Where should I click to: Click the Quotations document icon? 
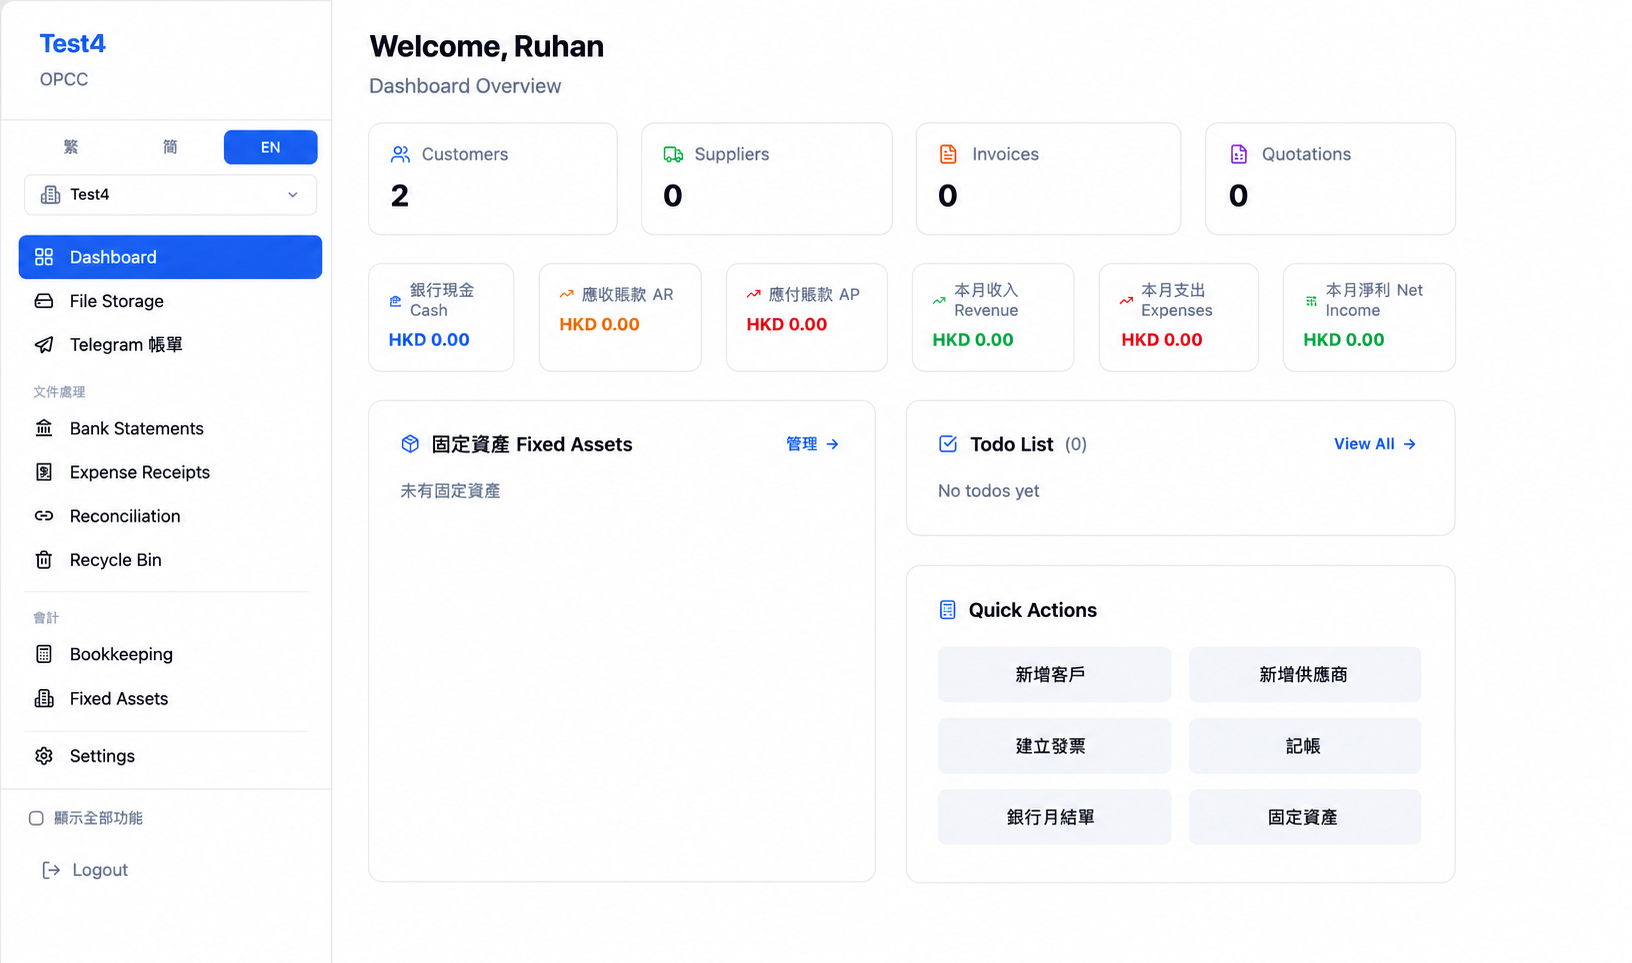pyautogui.click(x=1239, y=154)
